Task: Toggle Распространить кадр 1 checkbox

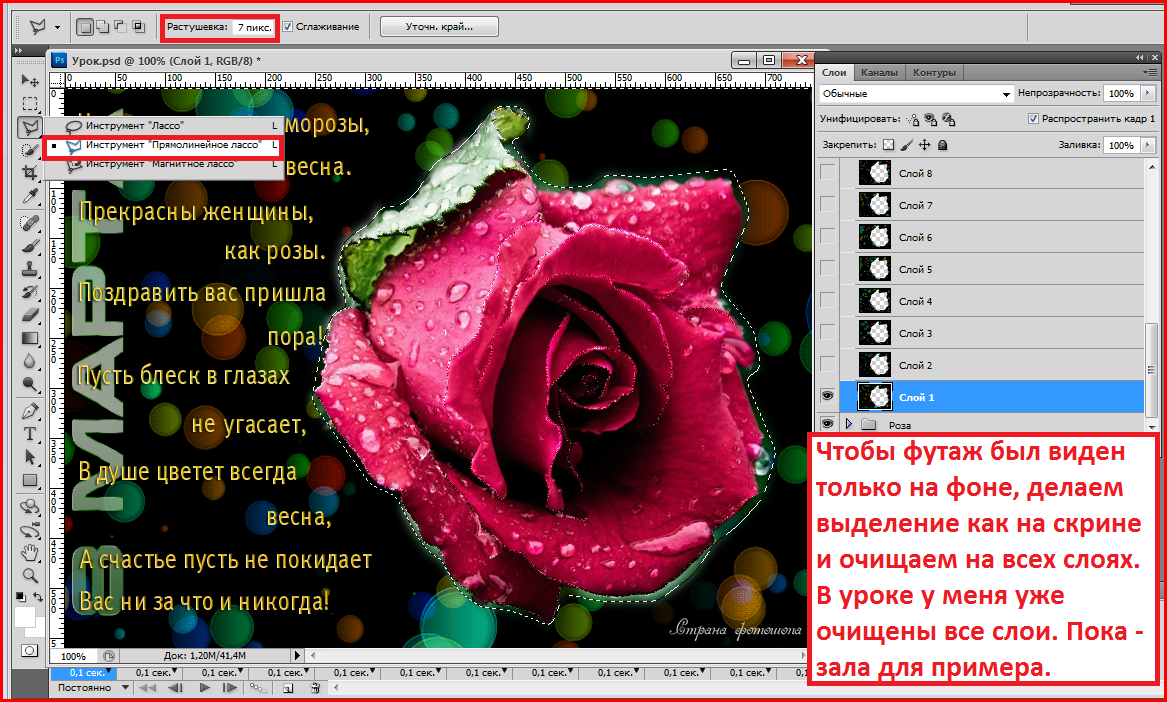Action: click(1033, 118)
